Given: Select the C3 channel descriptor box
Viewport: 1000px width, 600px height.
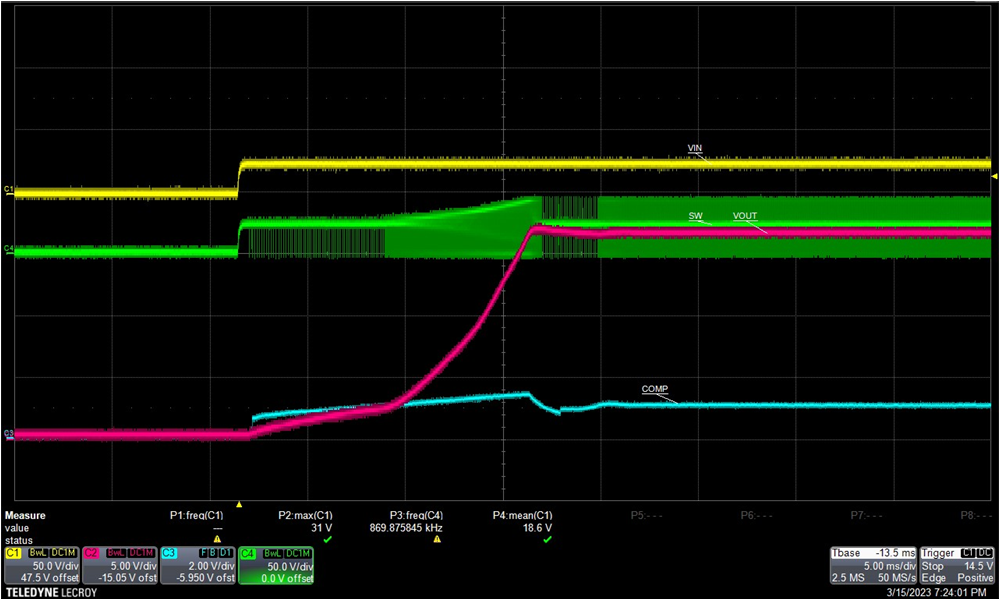Looking at the screenshot, I should 197,565.
